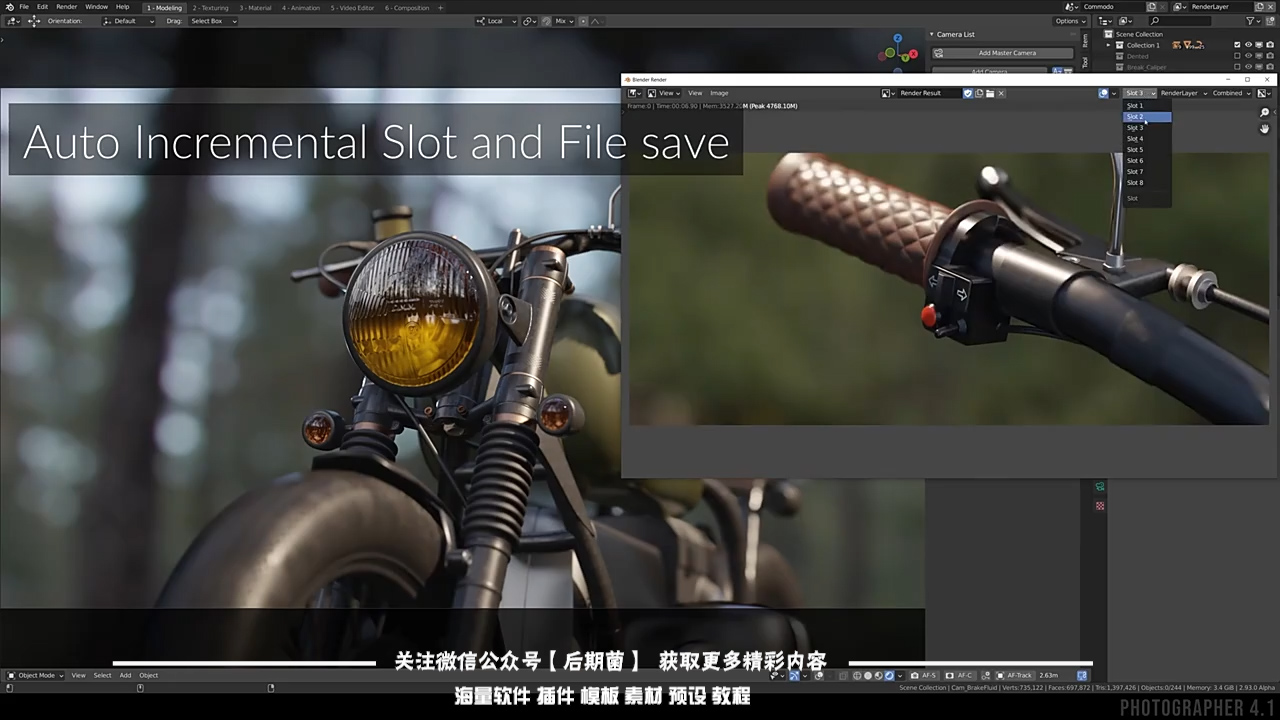Switch to the 5 - Video Editor workspace tab

click(353, 7)
